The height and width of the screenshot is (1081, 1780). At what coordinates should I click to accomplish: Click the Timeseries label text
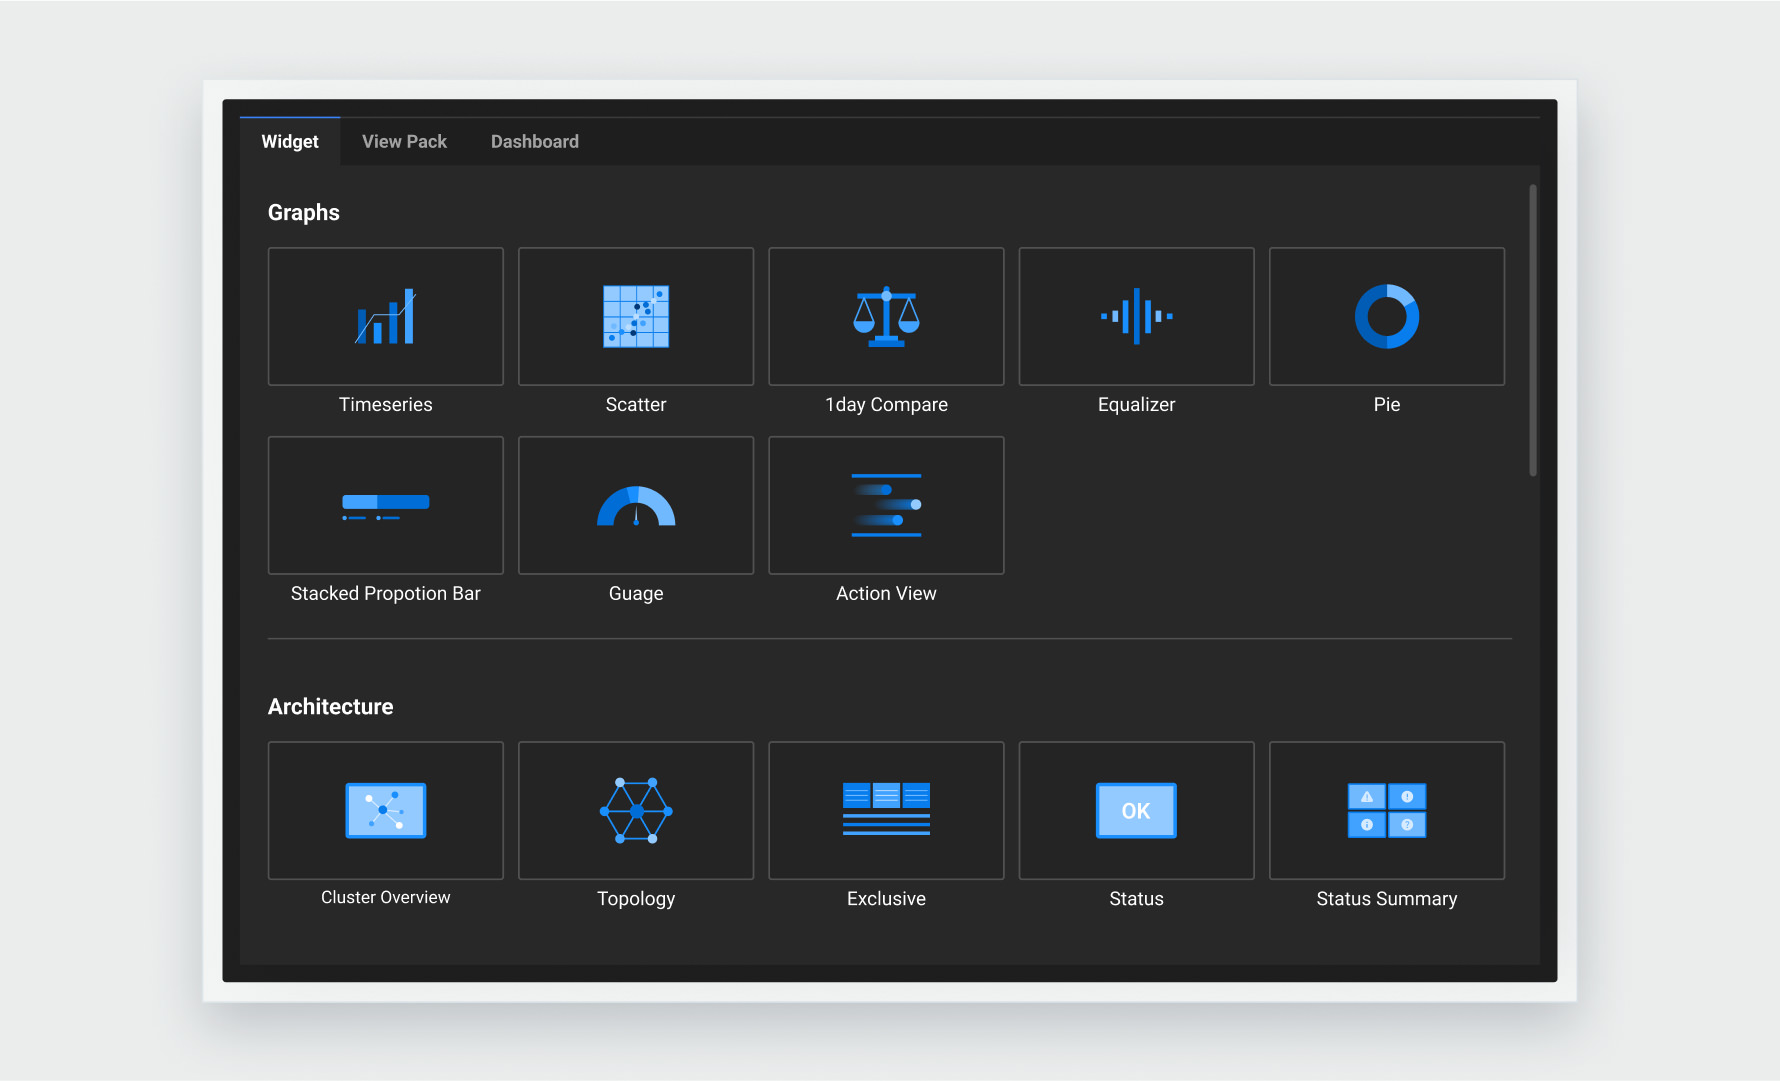[x=385, y=405]
